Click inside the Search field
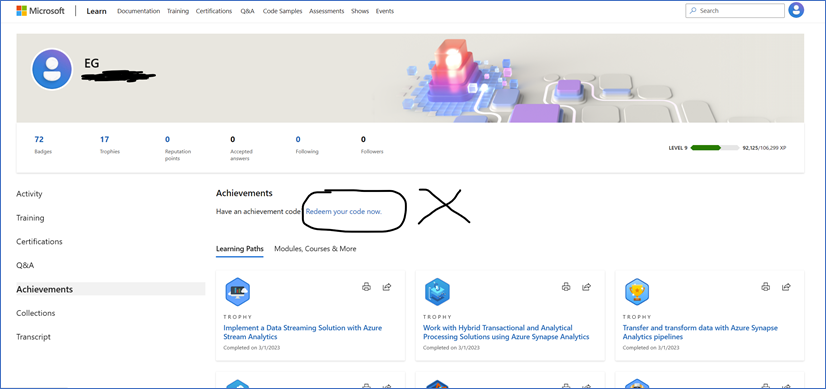This screenshot has width=826, height=389. 735,11
